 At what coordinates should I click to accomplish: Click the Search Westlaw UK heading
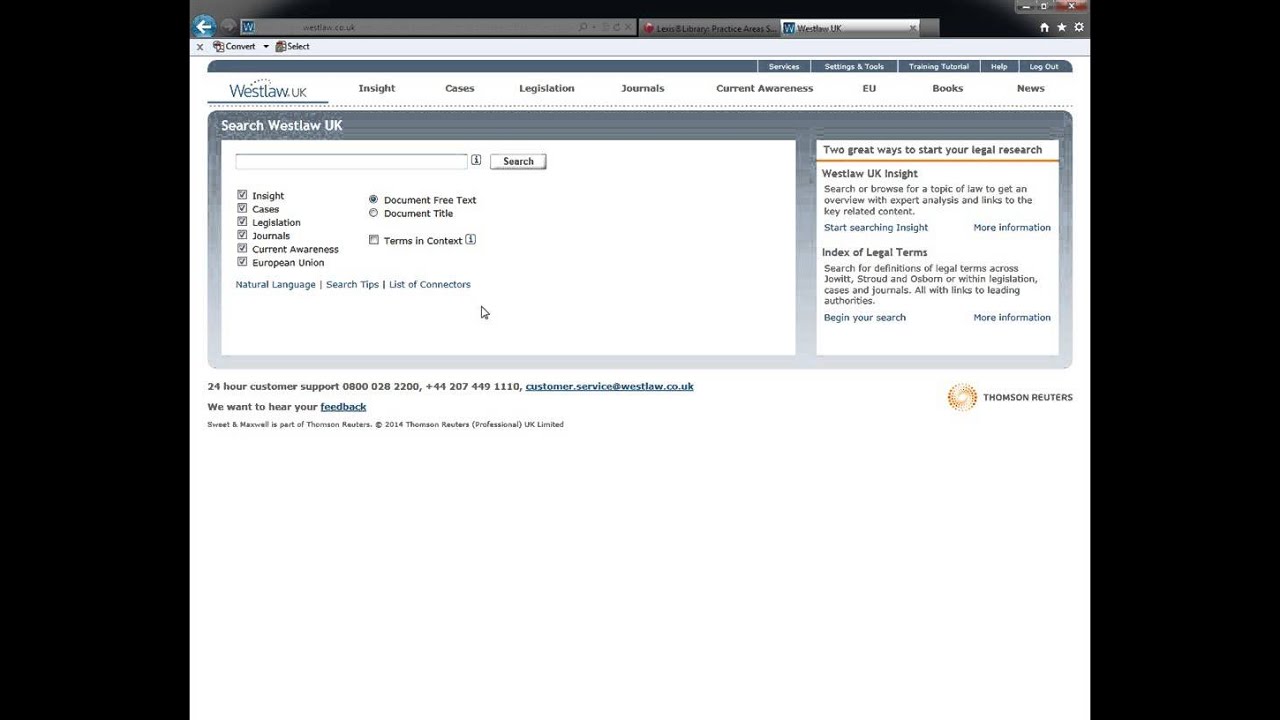tap(281, 125)
